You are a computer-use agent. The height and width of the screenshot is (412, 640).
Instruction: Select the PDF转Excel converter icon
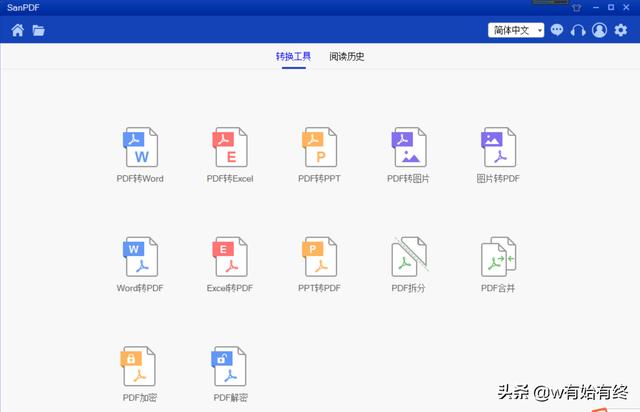(x=230, y=148)
